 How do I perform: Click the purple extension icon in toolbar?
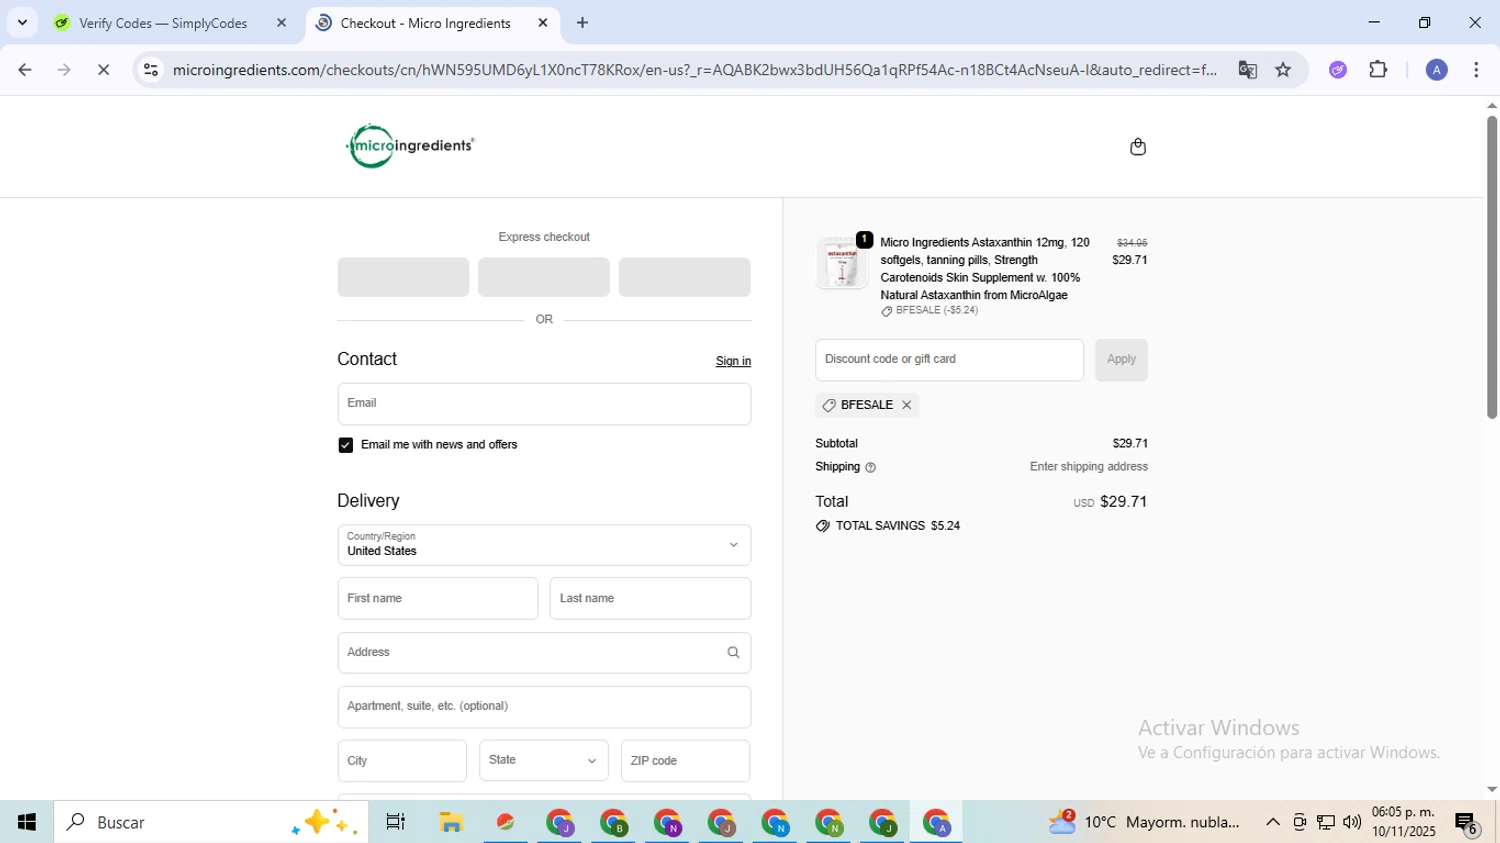point(1338,70)
